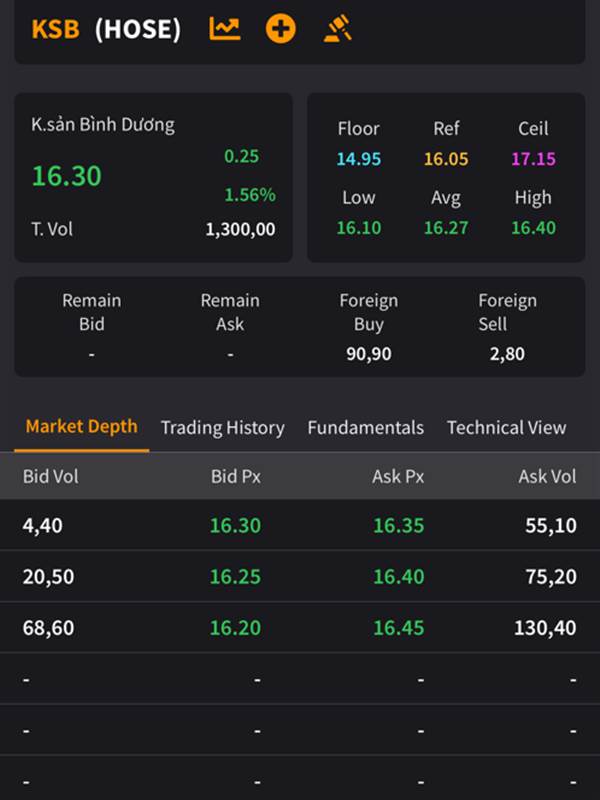The height and width of the screenshot is (800, 600).
Task: Tap ask price 16.45
Action: point(398,629)
